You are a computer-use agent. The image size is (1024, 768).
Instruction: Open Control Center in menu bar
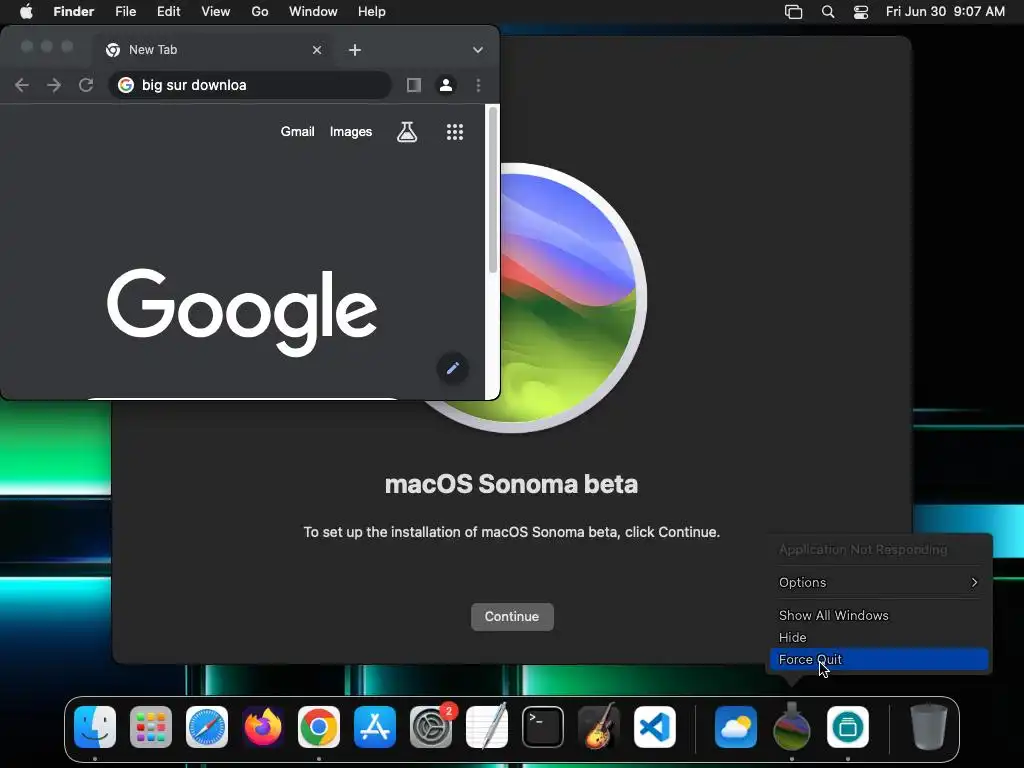coord(861,12)
